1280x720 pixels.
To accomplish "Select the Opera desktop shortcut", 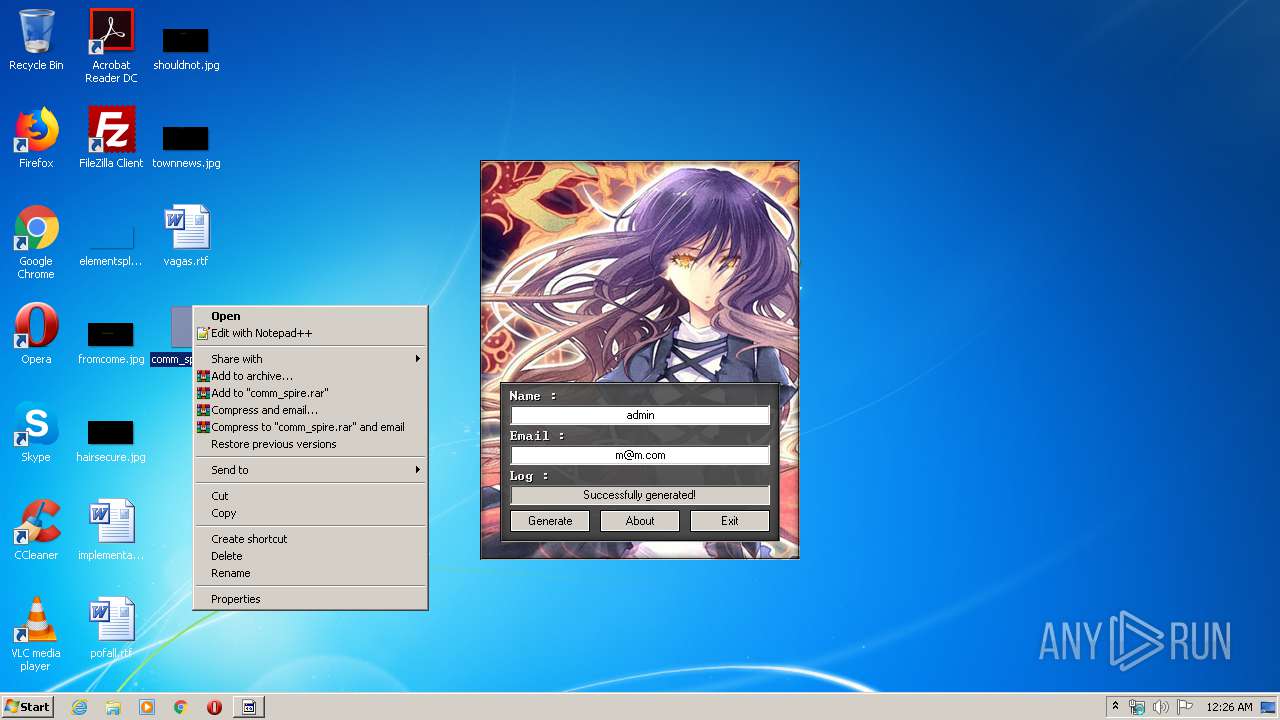I will tap(36, 334).
